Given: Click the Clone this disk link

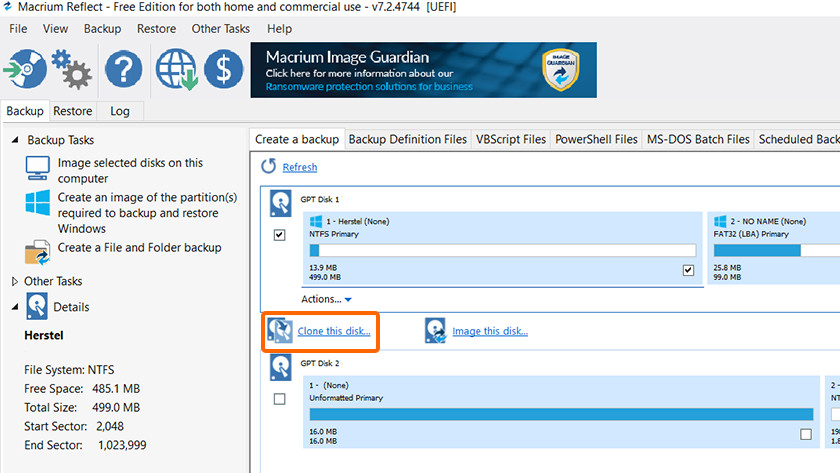Looking at the screenshot, I should coord(334,331).
